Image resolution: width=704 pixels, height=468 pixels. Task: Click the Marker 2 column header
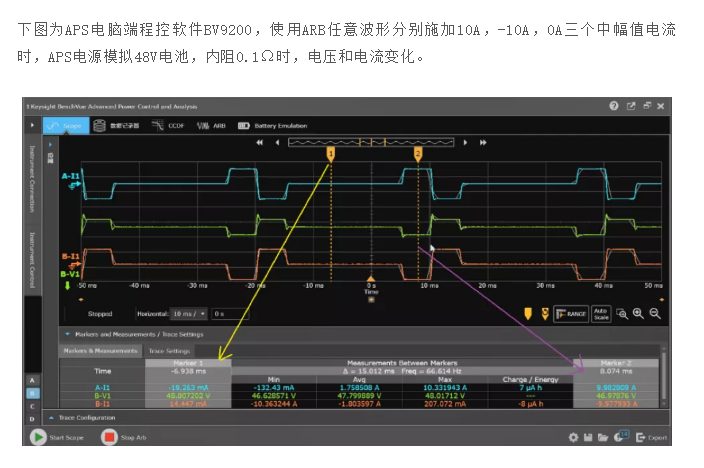[x=616, y=363]
